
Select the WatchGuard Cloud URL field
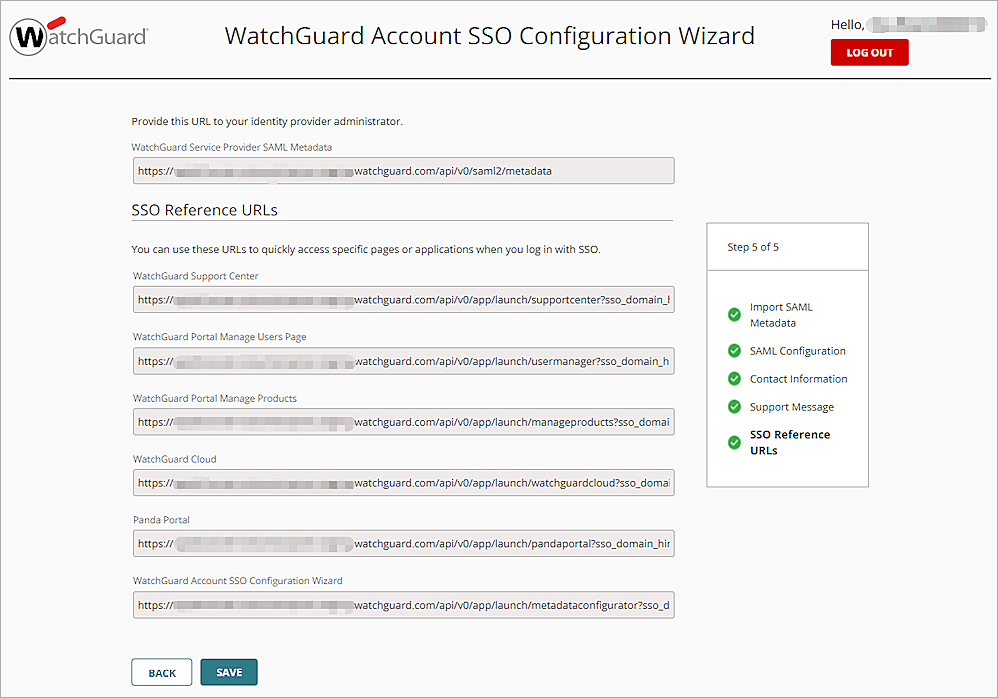click(403, 483)
